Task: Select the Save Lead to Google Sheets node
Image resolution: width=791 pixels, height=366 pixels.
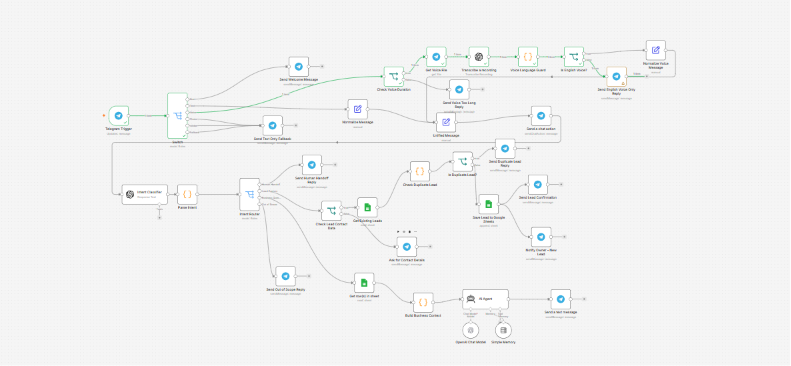Action: (488, 204)
